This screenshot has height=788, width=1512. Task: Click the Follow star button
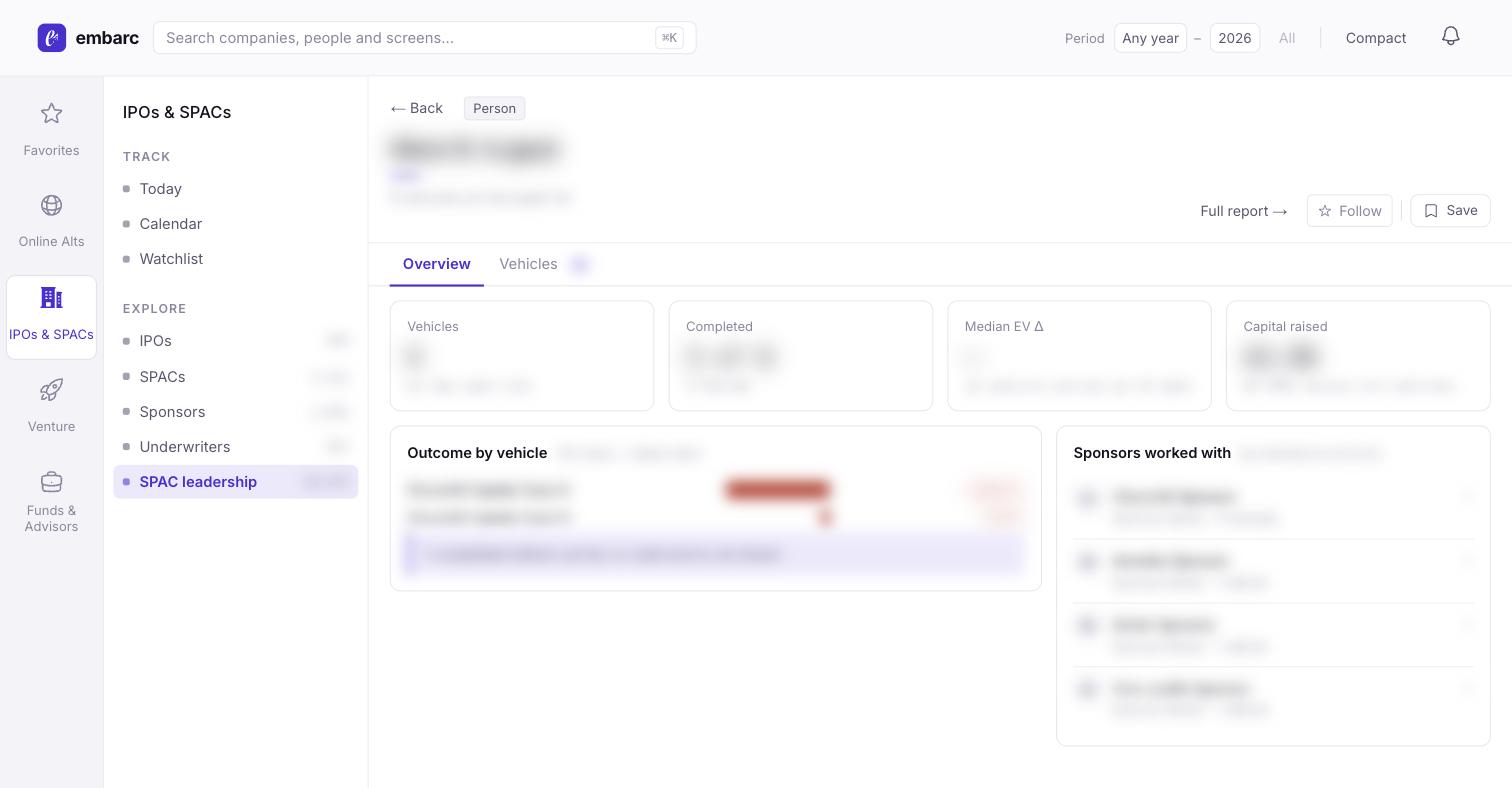(1349, 211)
